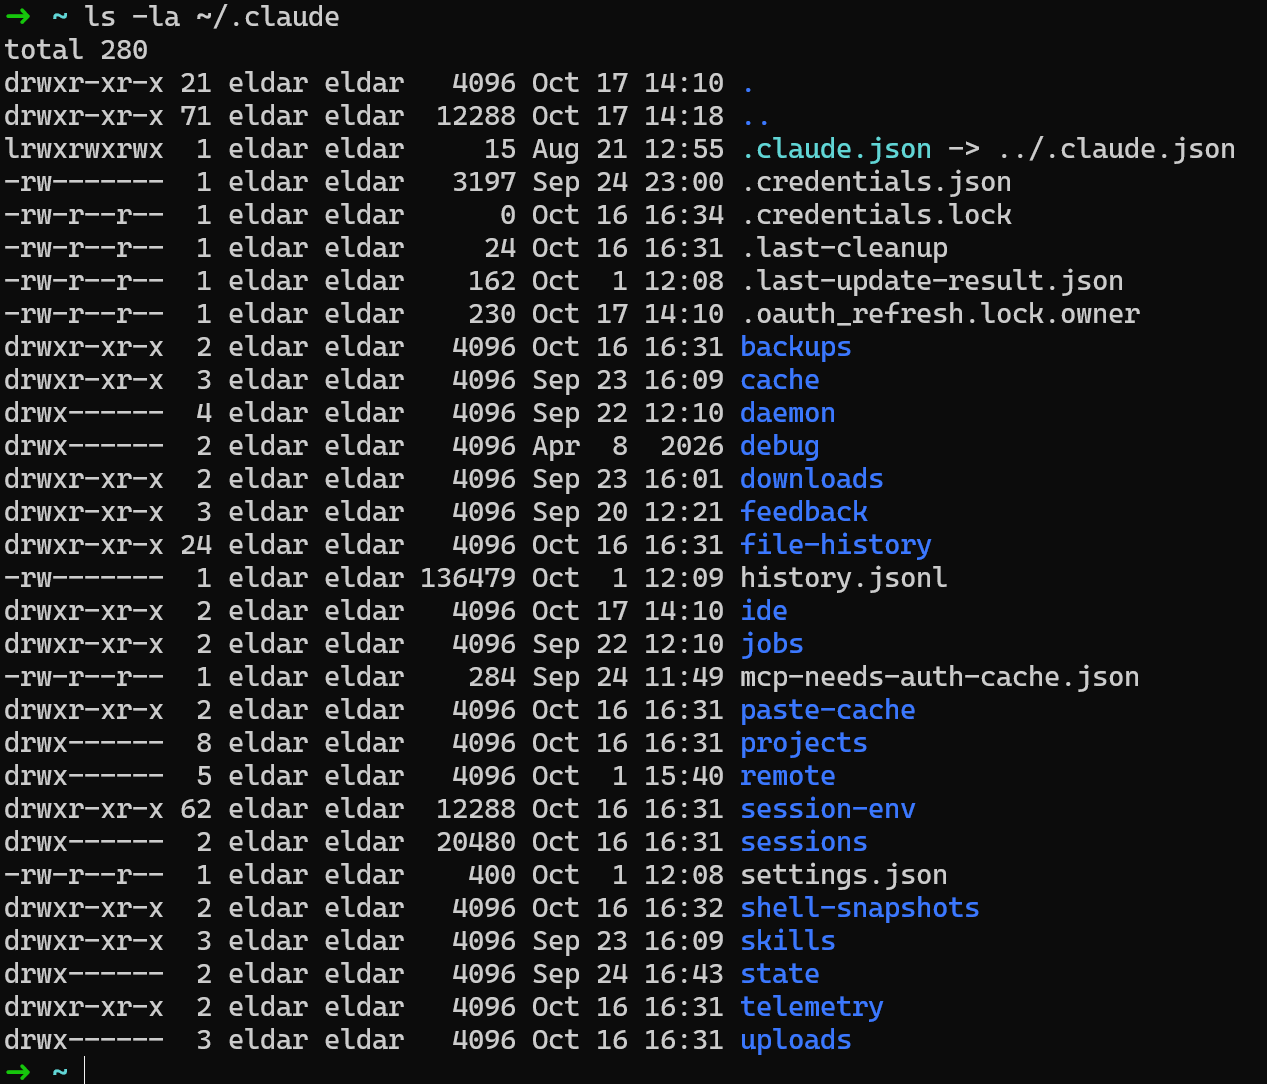This screenshot has width=1267, height=1084.
Task: Select the paste-cache directory name
Action: point(828,710)
